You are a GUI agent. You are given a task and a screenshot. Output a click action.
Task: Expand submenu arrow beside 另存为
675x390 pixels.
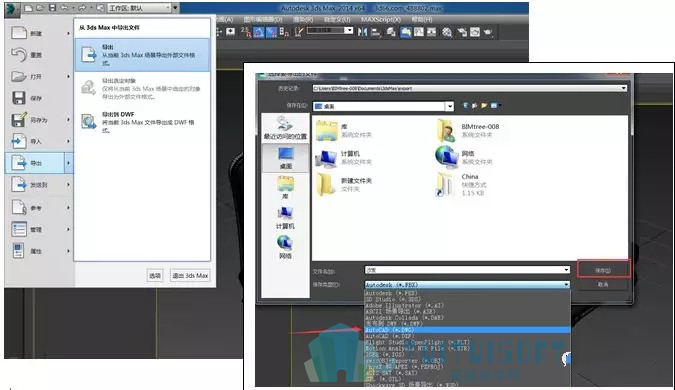[x=68, y=120]
